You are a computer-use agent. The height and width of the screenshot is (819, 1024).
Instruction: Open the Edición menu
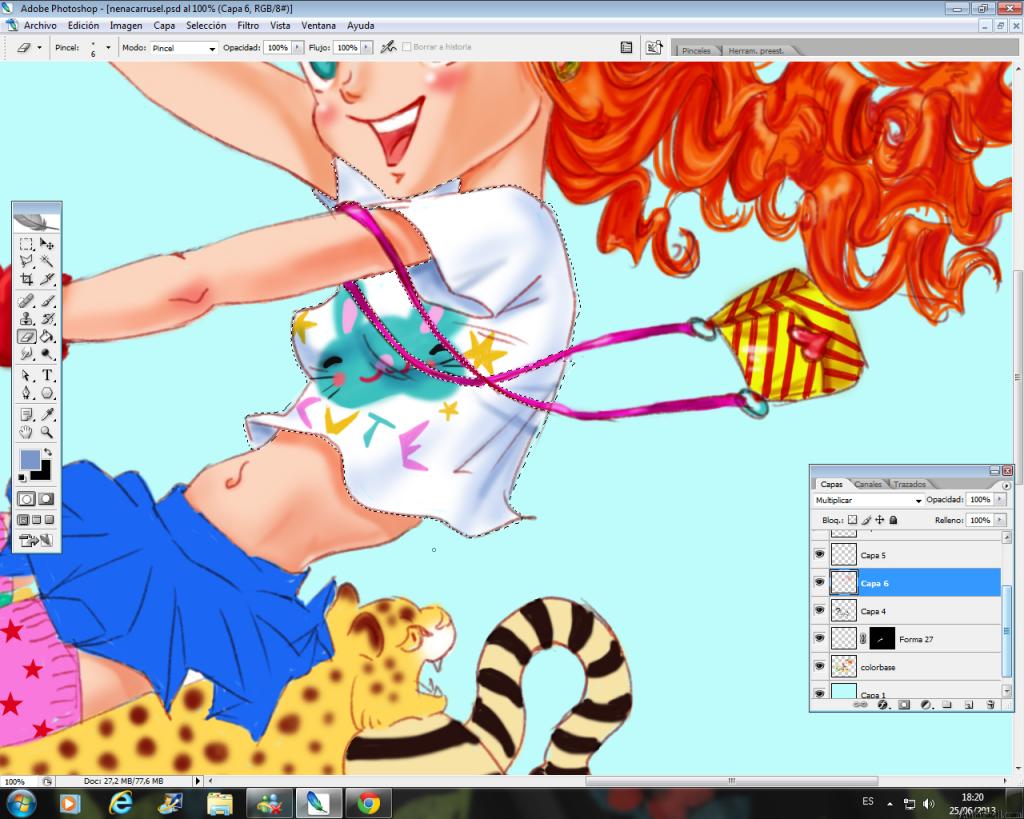click(84, 25)
